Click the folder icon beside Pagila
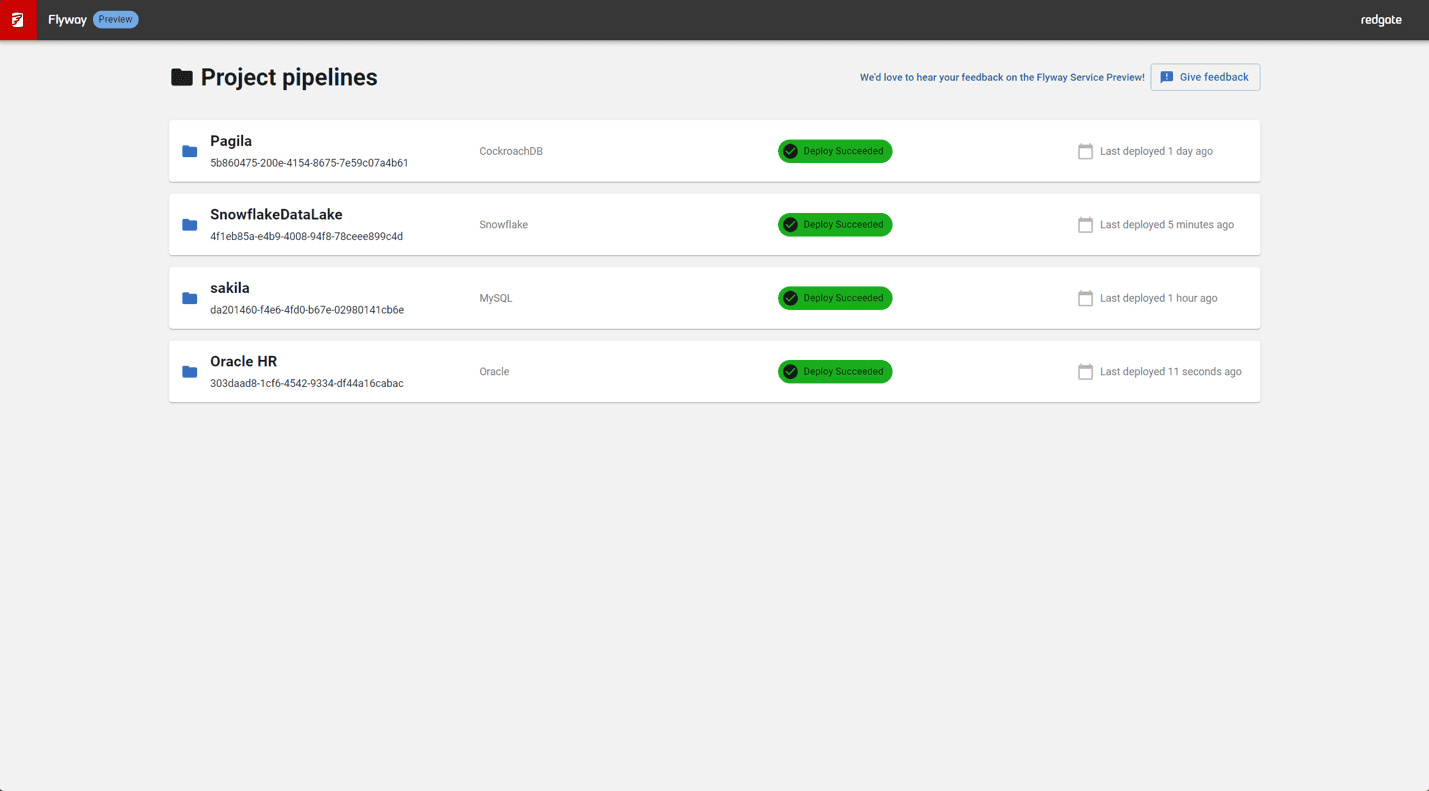This screenshot has height=791, width=1429. coord(189,152)
